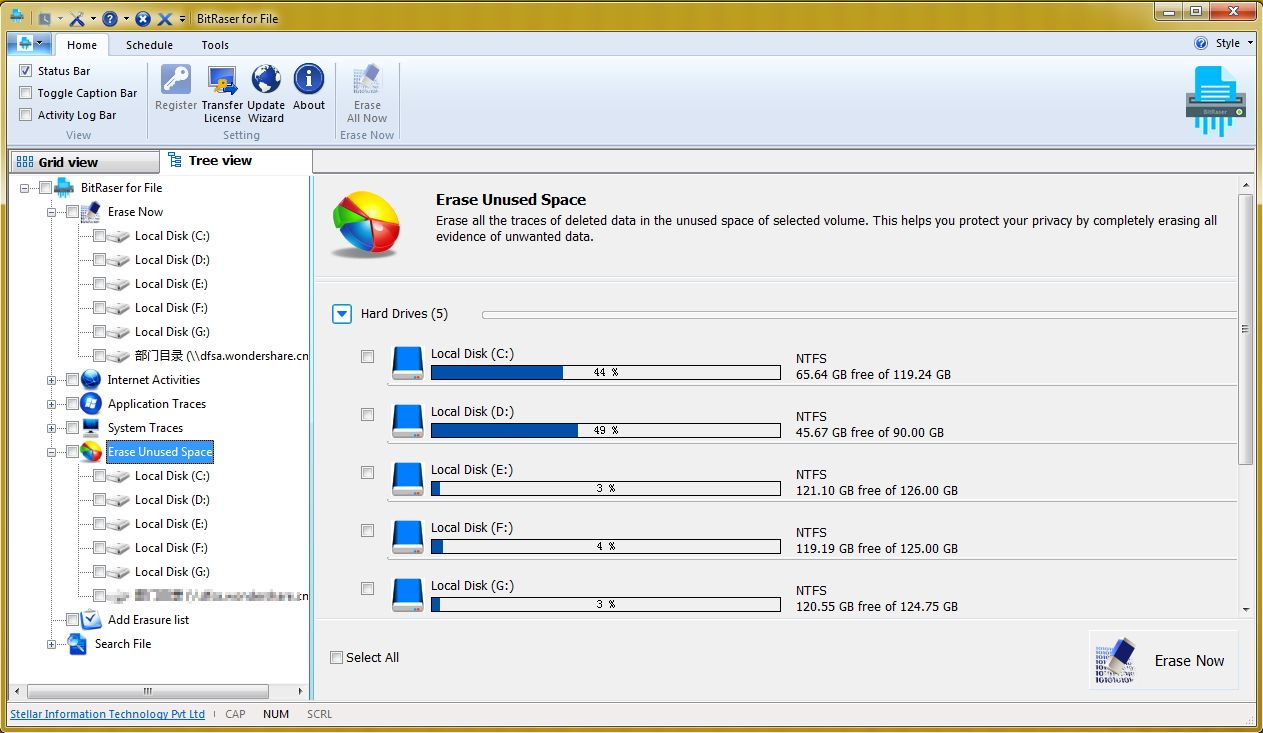Screen dimensions: 1263x733
Task: Collapse BitRaser for File root node
Action: coord(25,188)
